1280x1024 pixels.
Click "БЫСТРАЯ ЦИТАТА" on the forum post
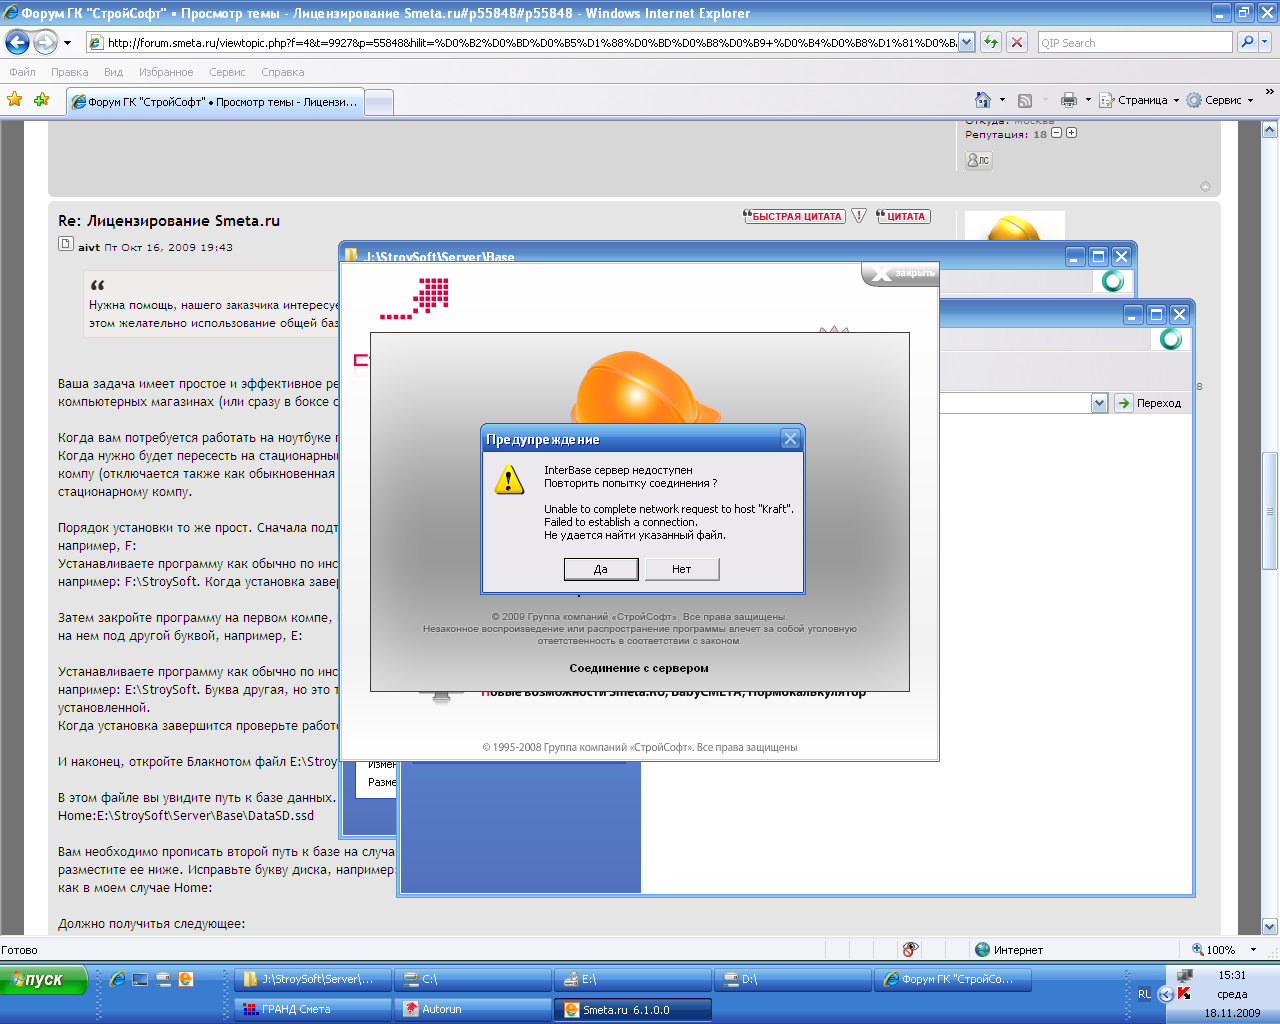(x=794, y=216)
